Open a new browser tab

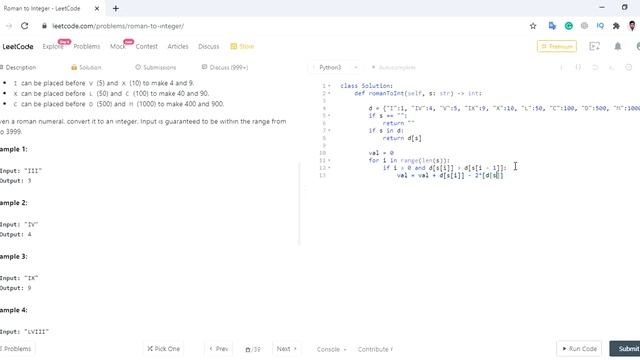[116, 8]
